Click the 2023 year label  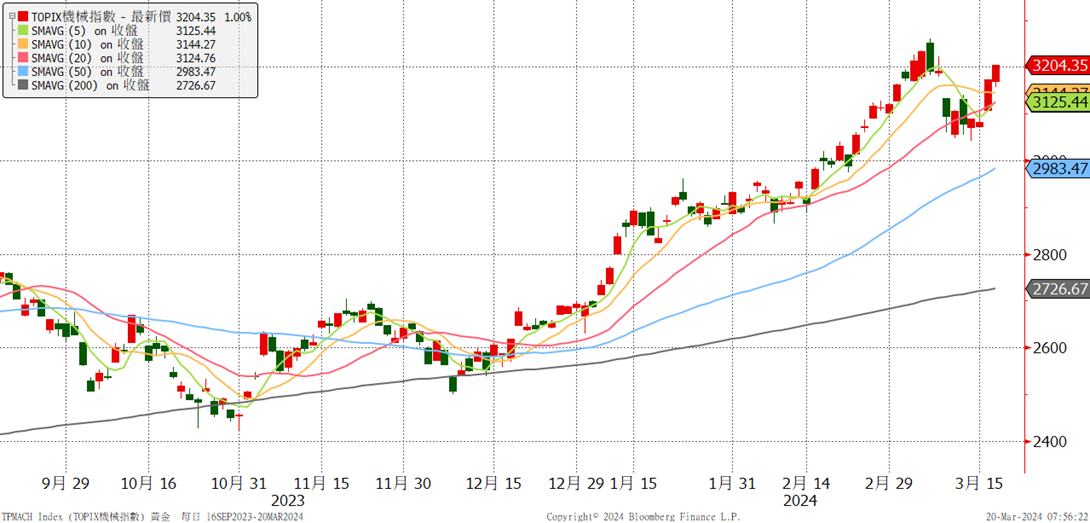point(286,501)
